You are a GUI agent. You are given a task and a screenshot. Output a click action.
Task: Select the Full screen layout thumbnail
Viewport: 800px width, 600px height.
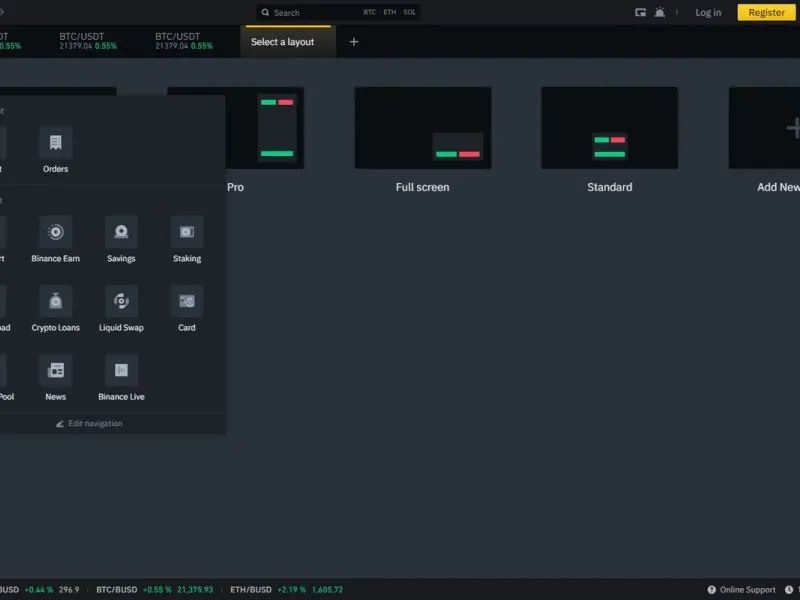[x=423, y=128]
